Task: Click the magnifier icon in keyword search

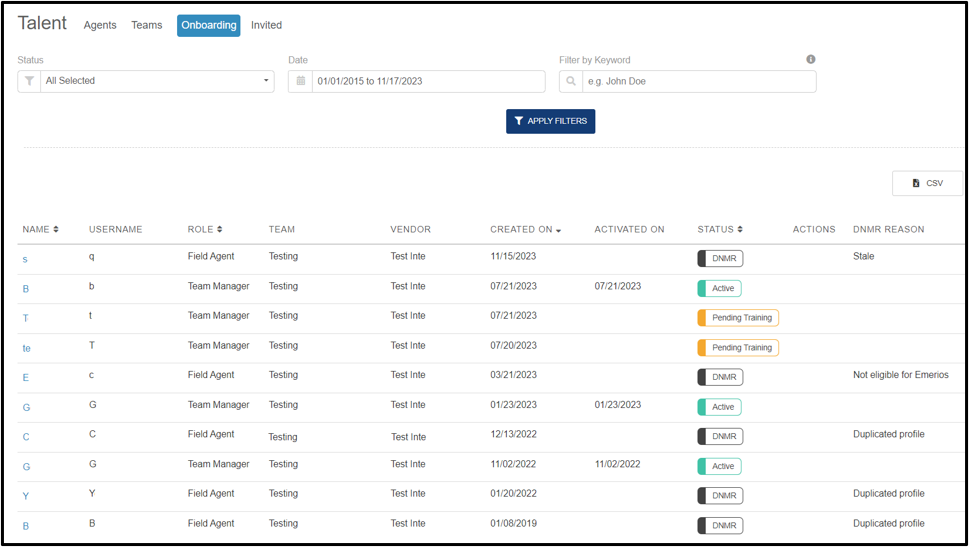Action: 571,81
